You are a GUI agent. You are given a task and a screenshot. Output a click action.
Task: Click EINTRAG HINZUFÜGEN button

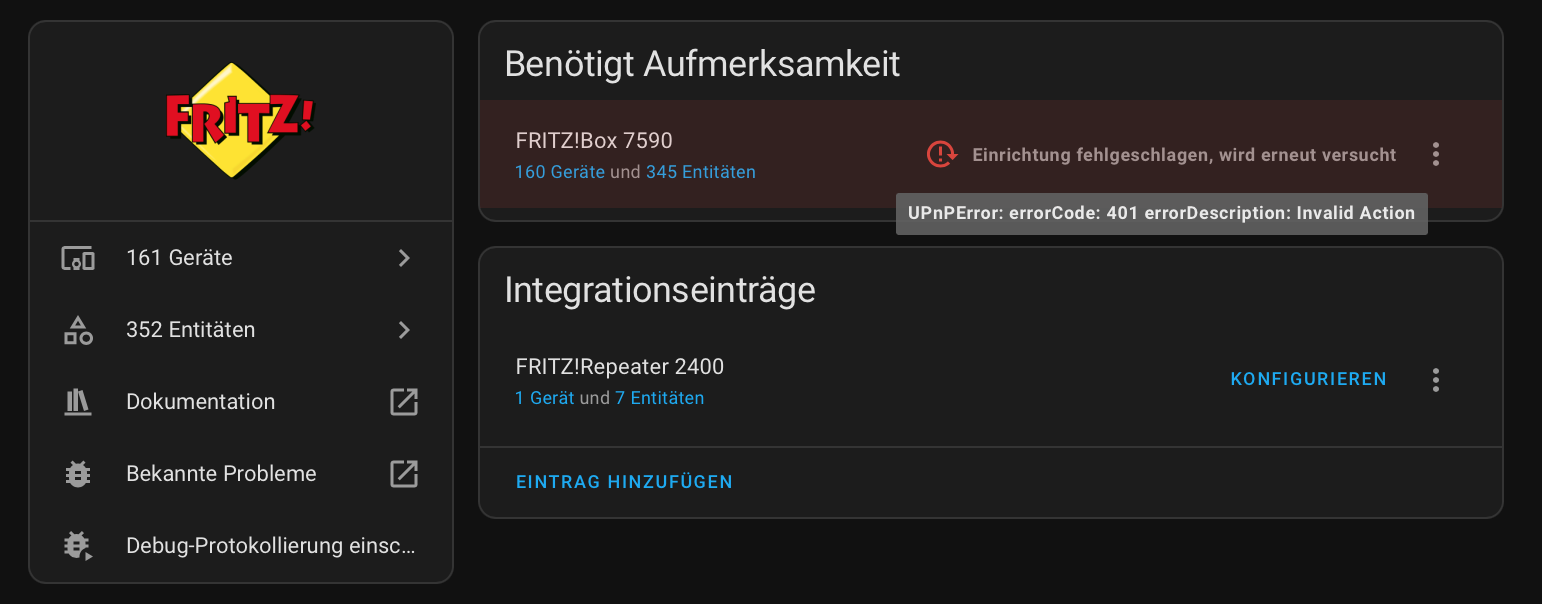click(x=624, y=482)
